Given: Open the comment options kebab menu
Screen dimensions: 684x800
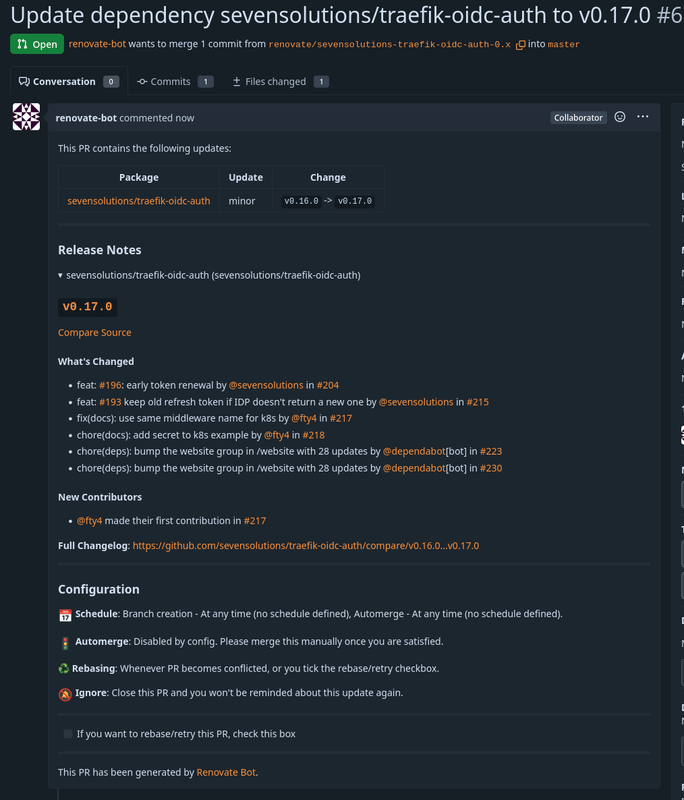Looking at the screenshot, I should tap(643, 117).
